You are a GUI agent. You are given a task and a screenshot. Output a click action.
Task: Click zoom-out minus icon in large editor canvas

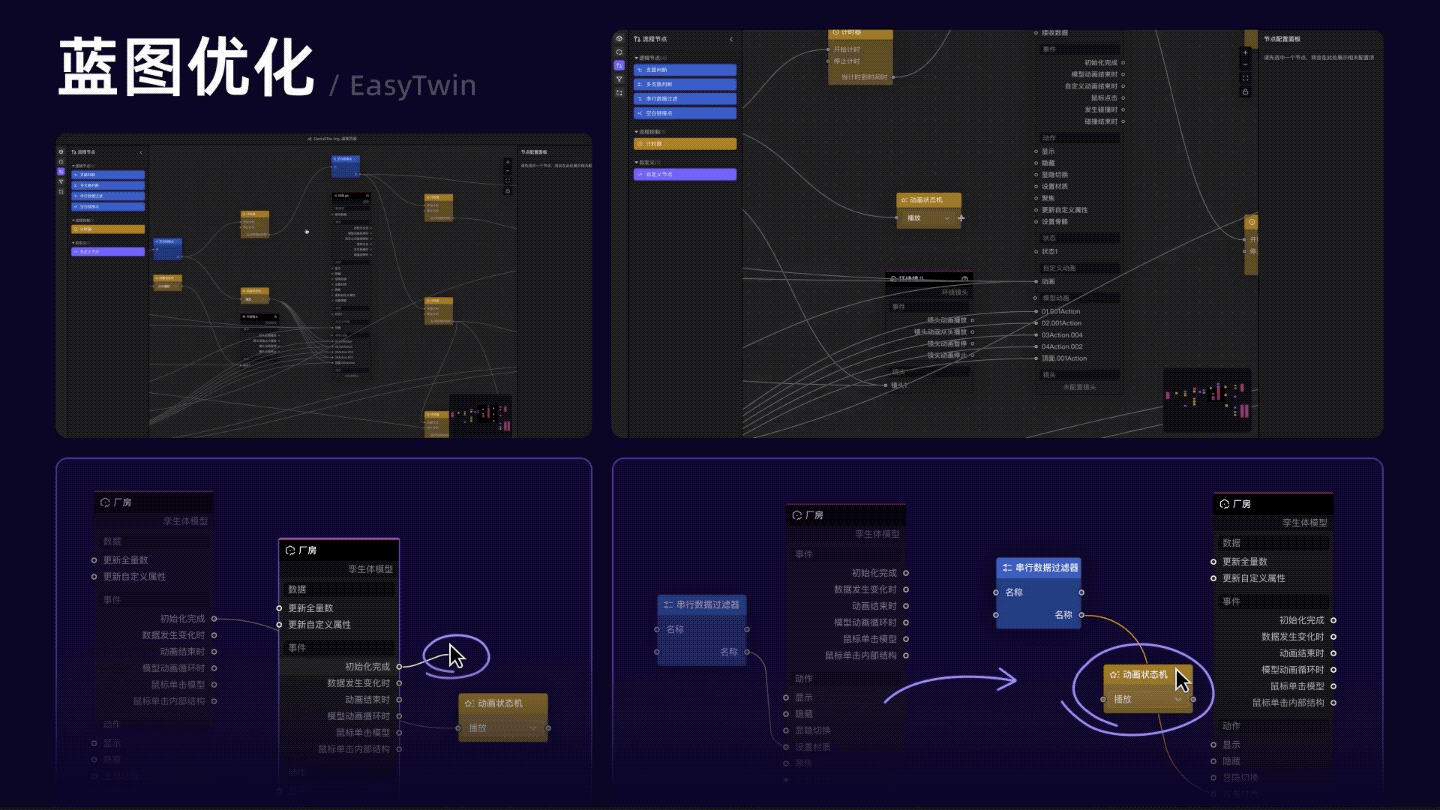1245,65
